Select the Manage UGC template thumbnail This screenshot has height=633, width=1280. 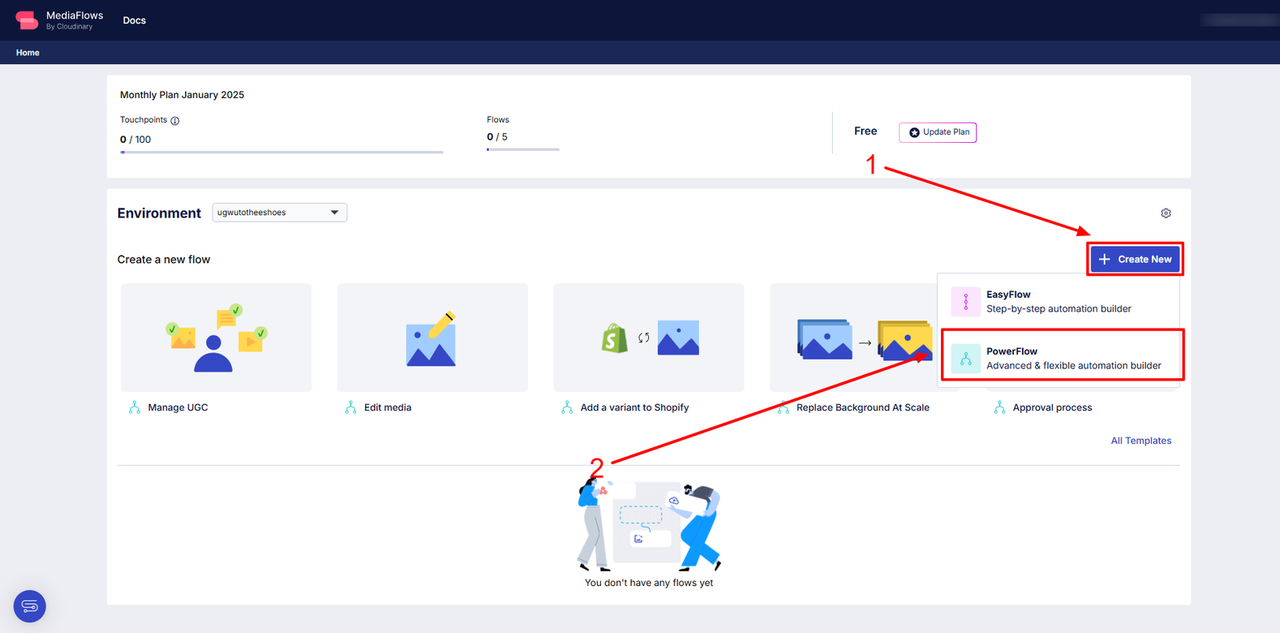pos(216,338)
